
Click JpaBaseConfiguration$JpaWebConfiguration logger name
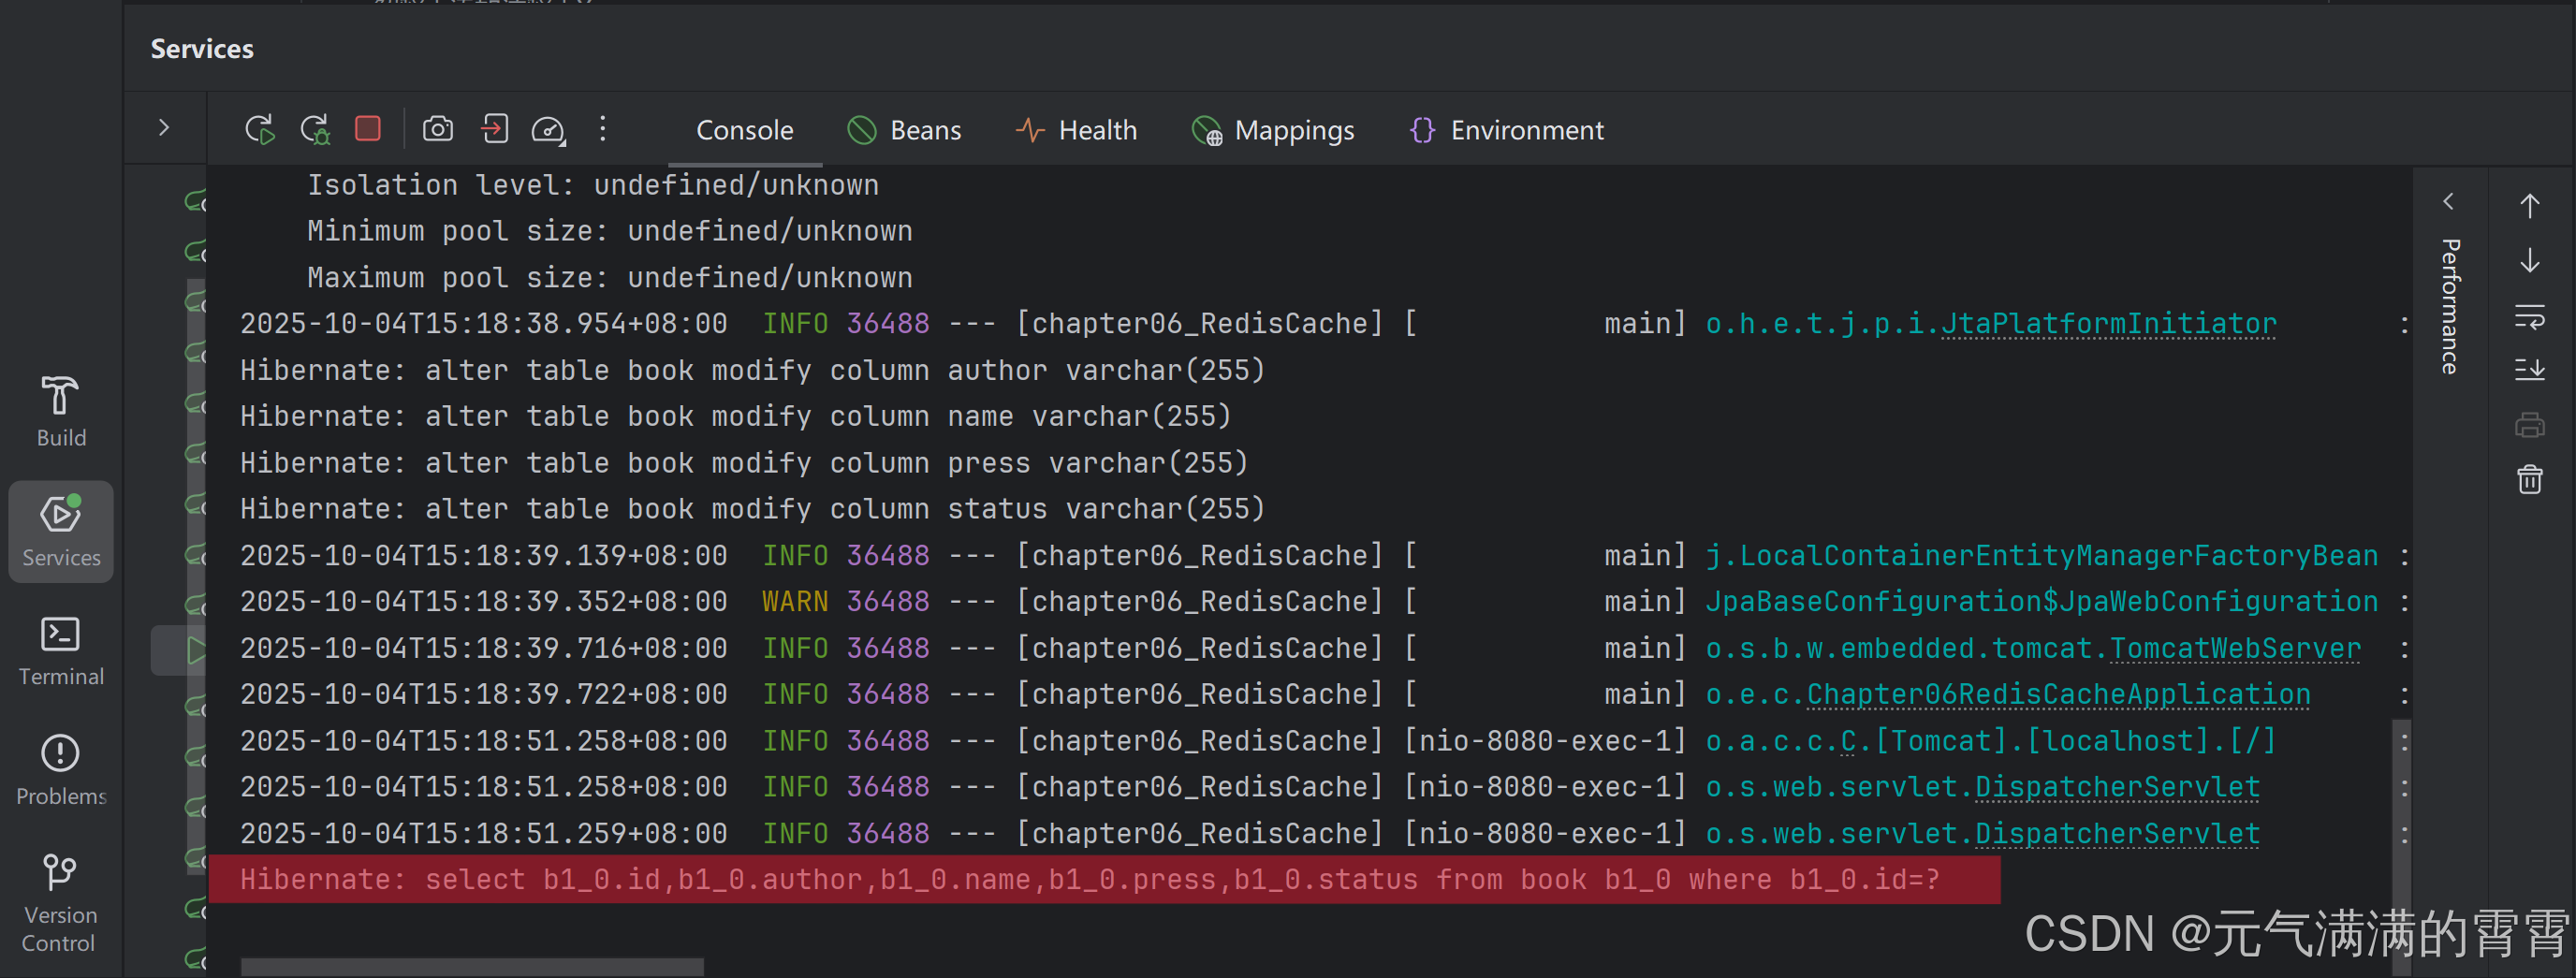(x=2041, y=601)
